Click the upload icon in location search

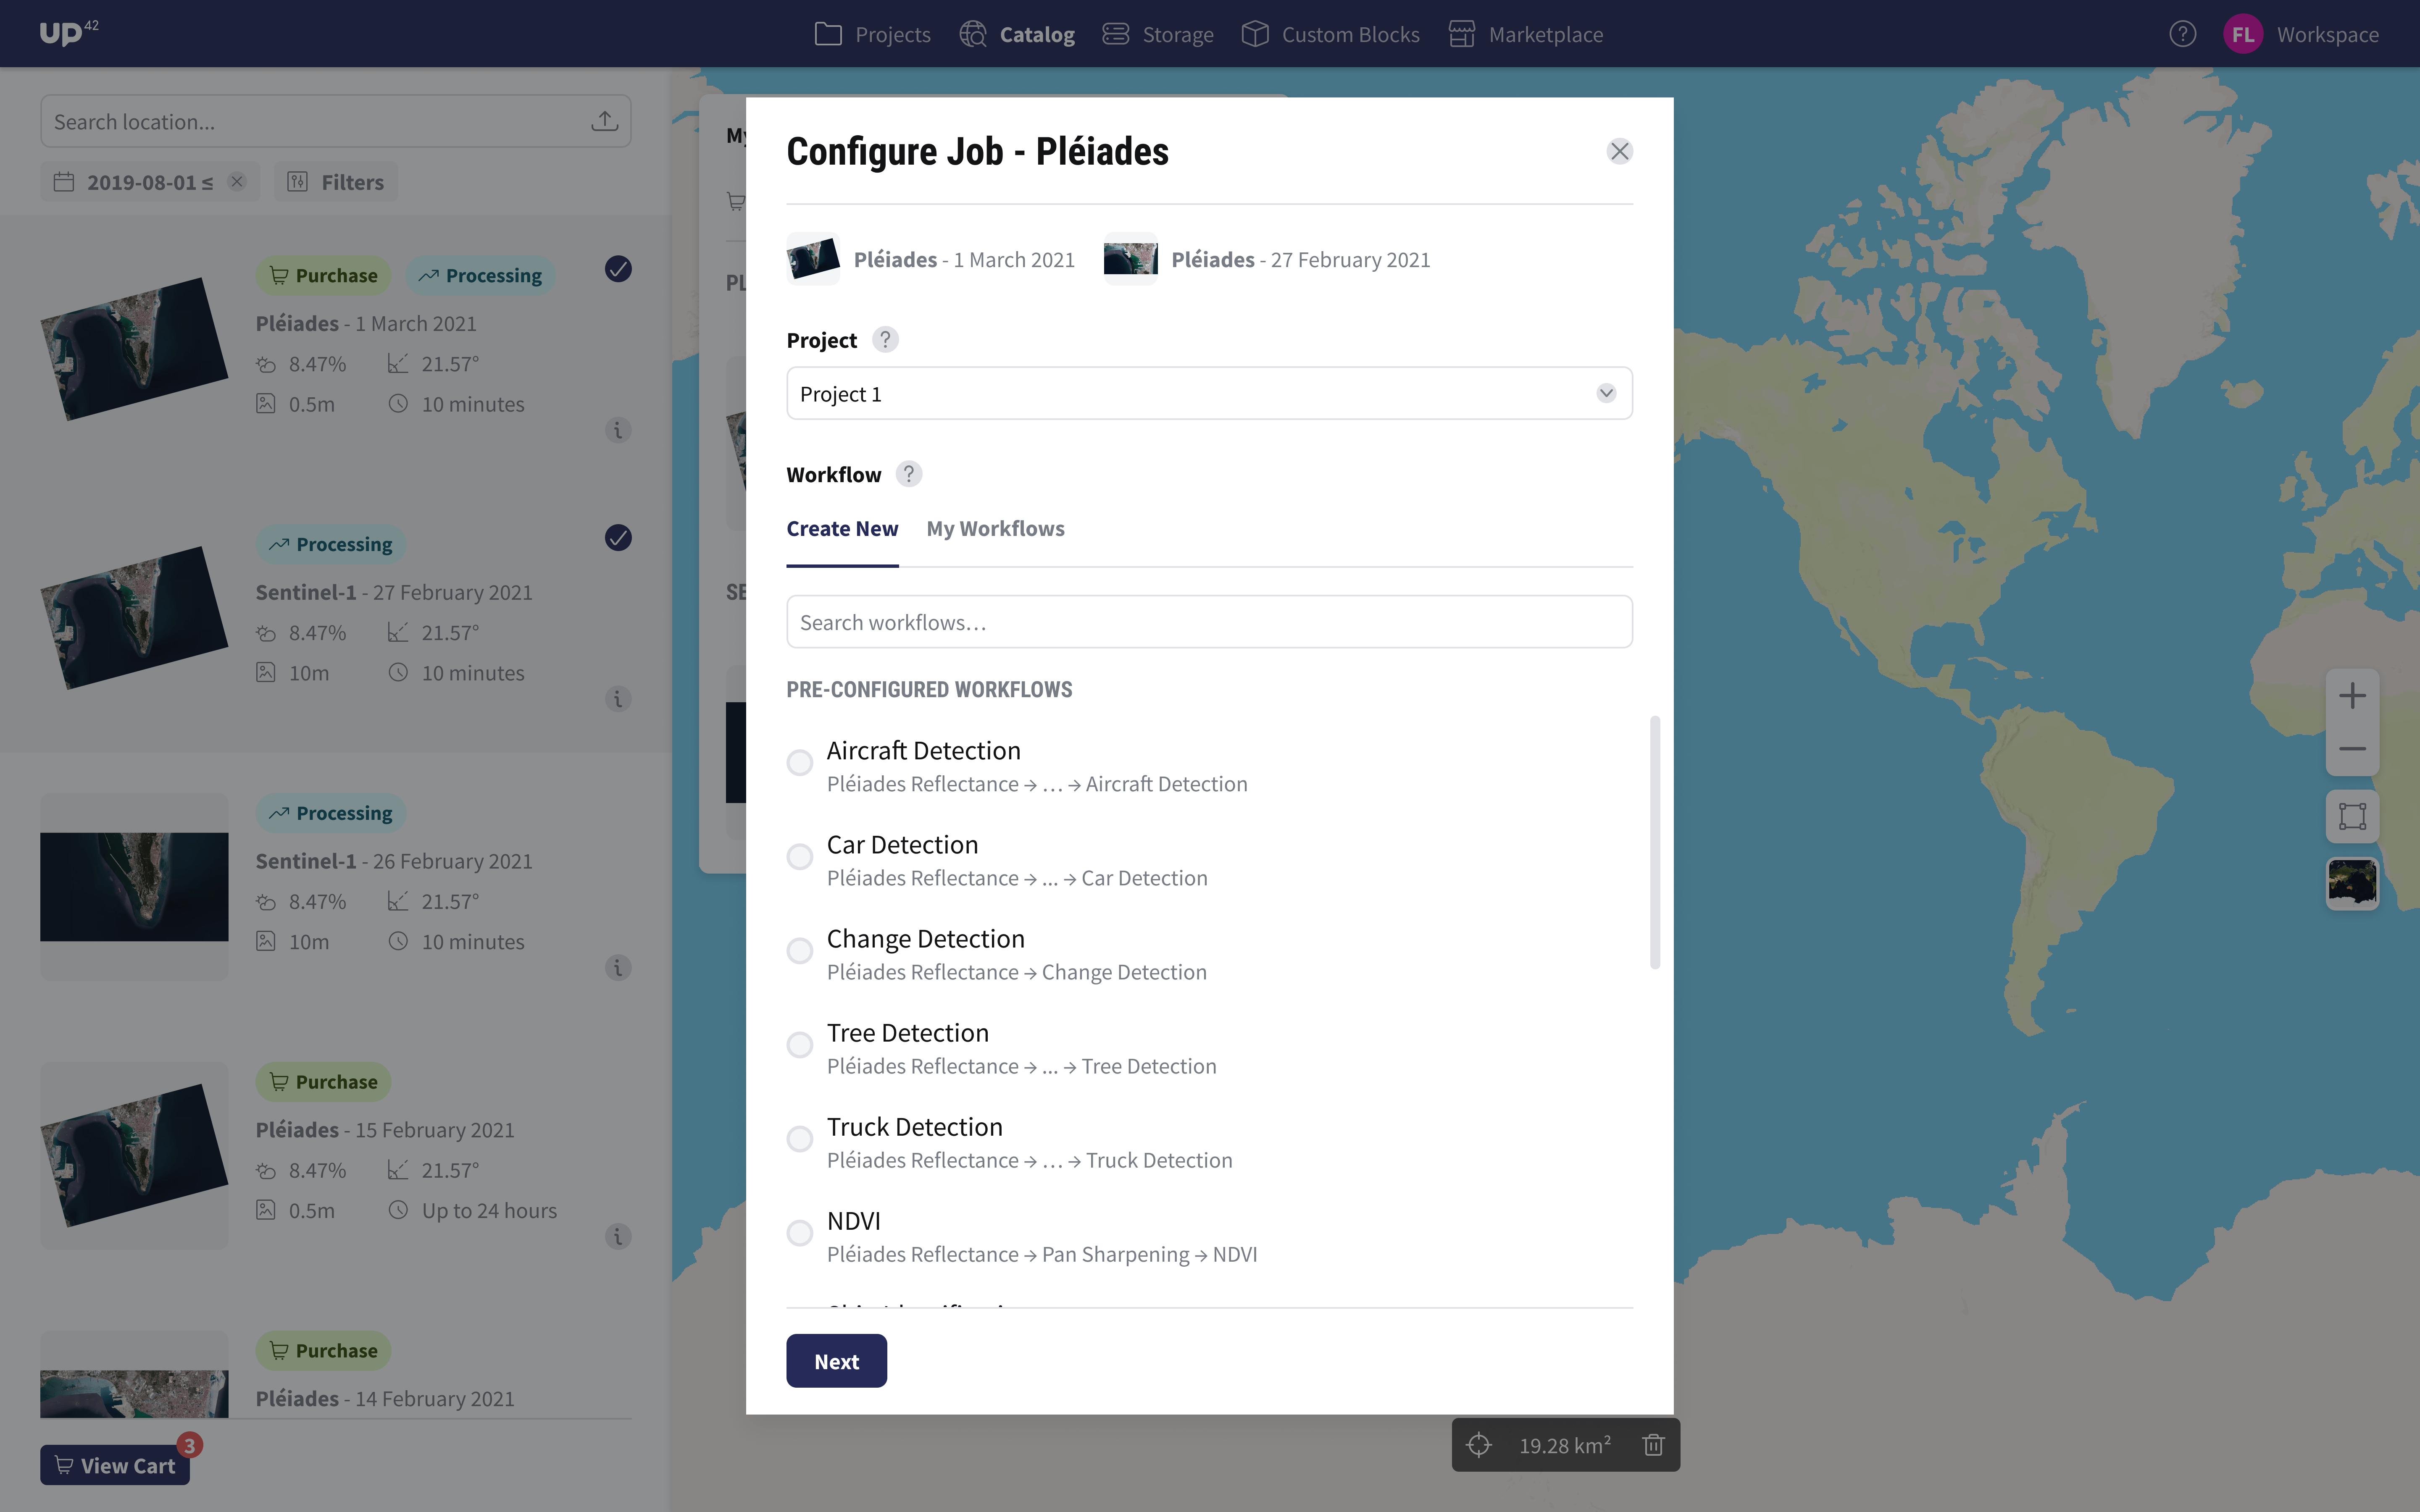click(x=605, y=120)
